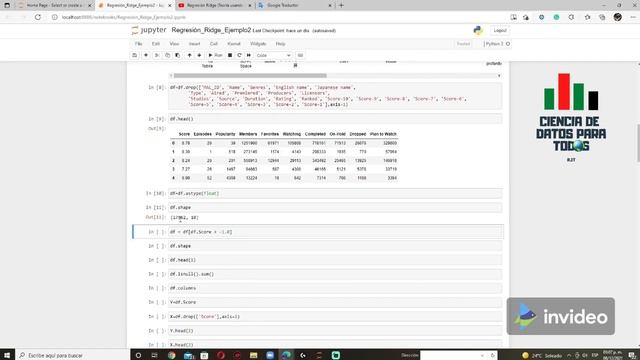Click the Score column header
This screenshot has height=360, width=640.
184,134
